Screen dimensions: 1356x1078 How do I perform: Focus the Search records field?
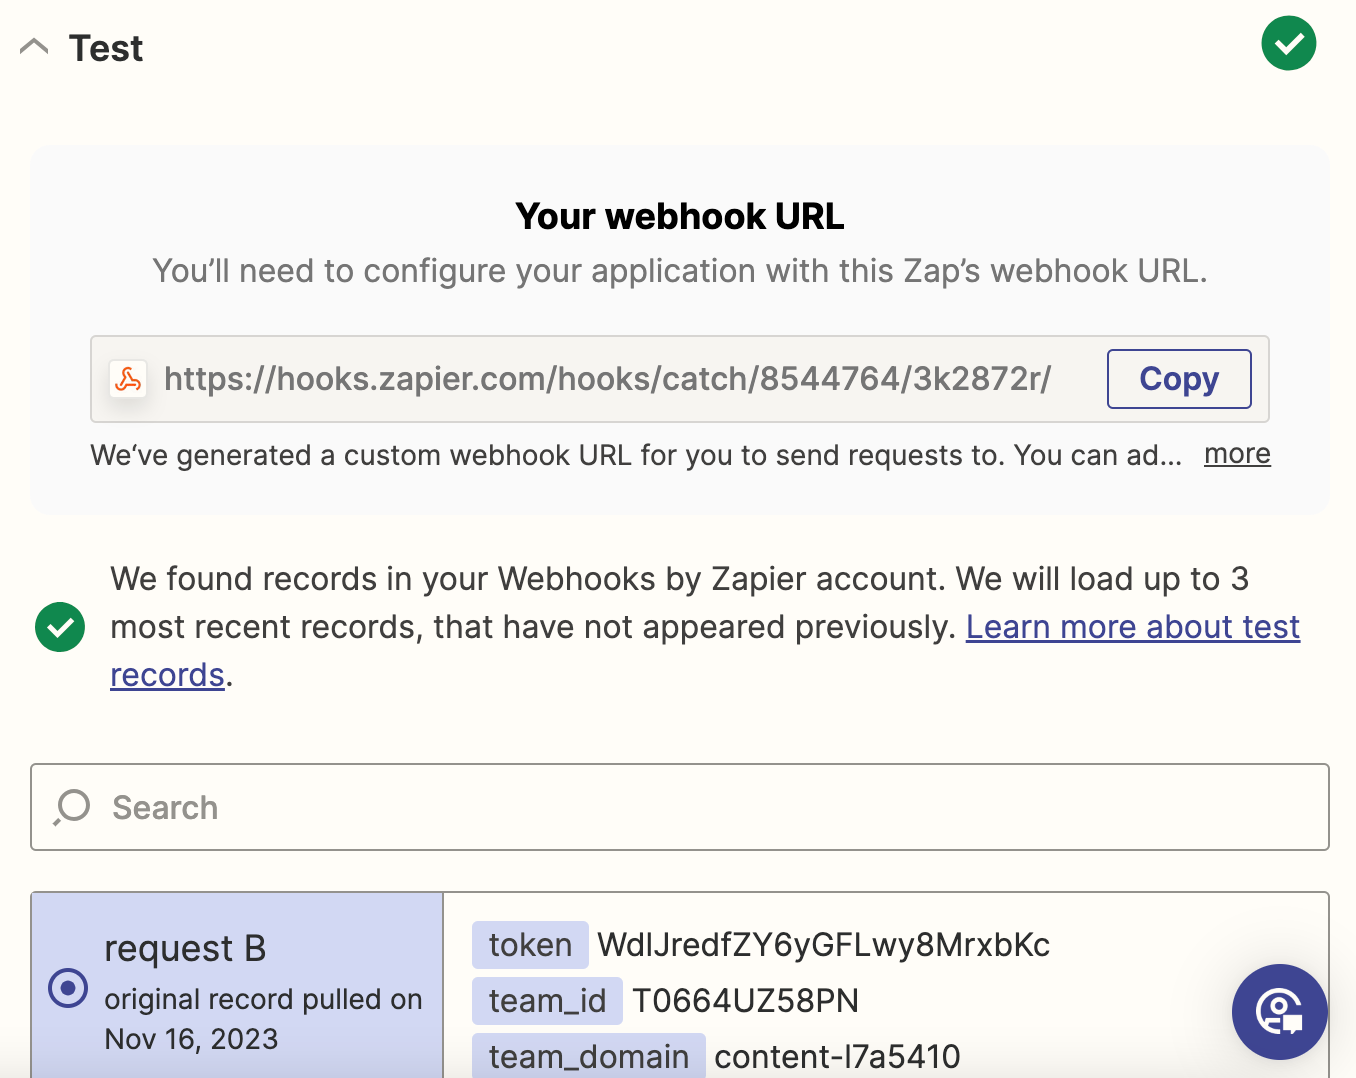click(680, 807)
